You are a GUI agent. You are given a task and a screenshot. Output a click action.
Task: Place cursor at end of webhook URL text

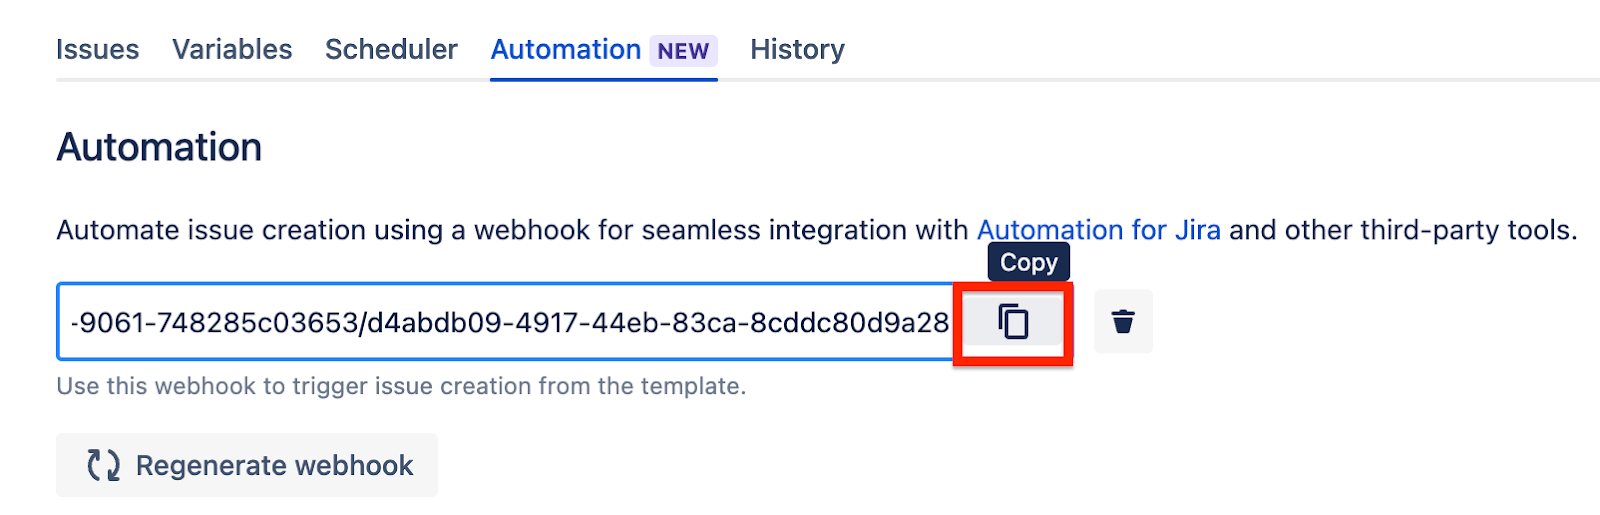[948, 322]
